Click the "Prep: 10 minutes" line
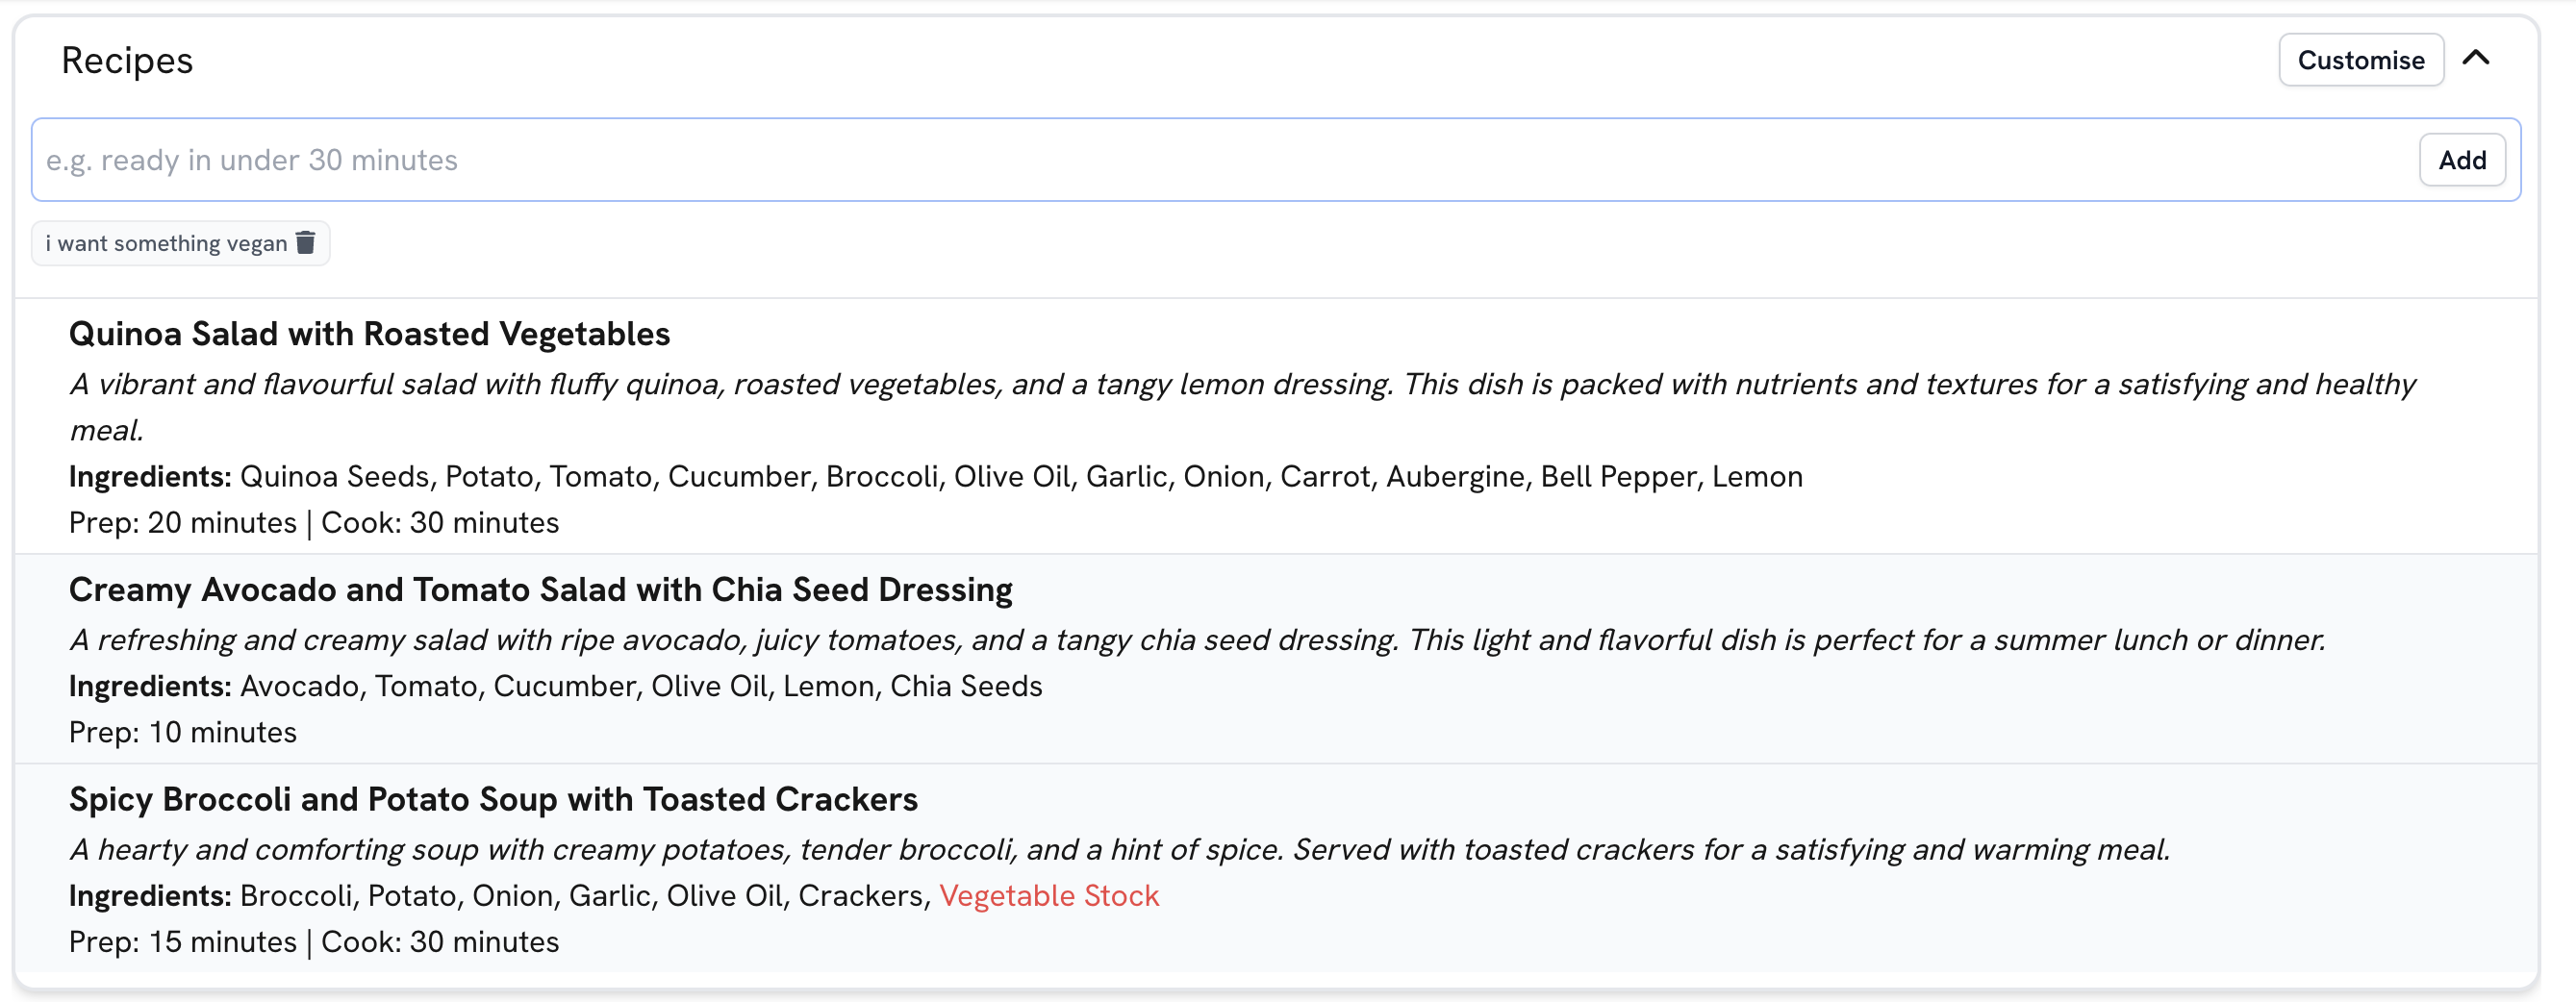 pos(183,732)
